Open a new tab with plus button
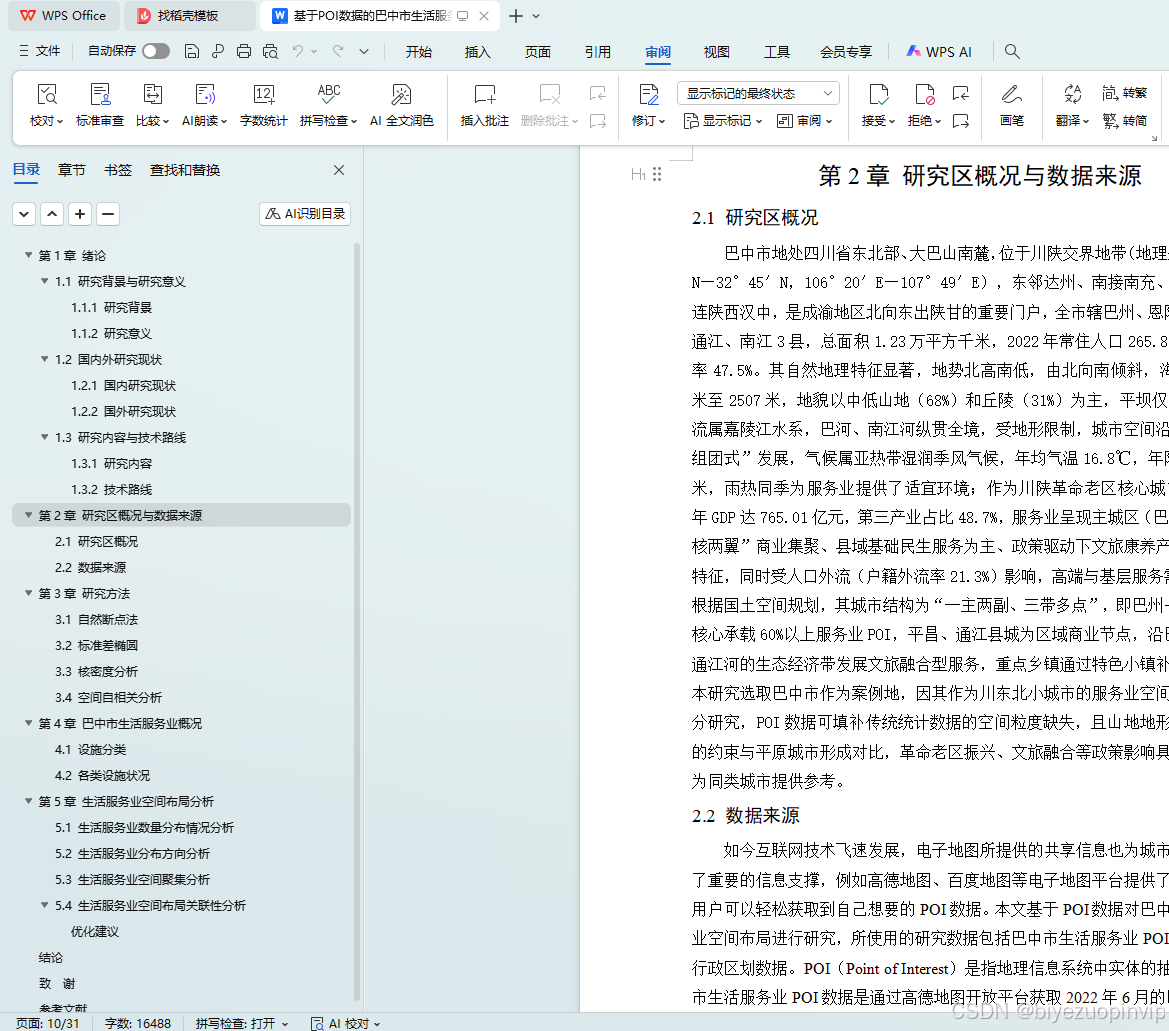This screenshot has height=1031, width=1169. coord(515,16)
